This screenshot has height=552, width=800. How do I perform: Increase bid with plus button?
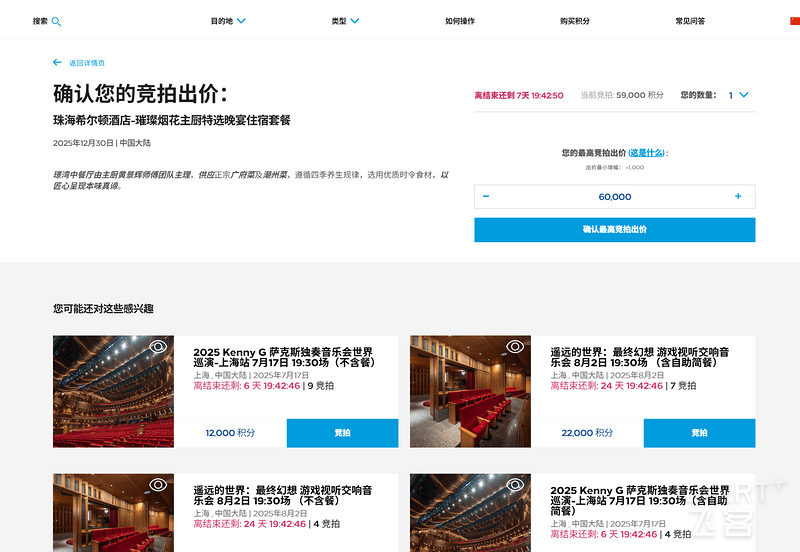point(738,196)
